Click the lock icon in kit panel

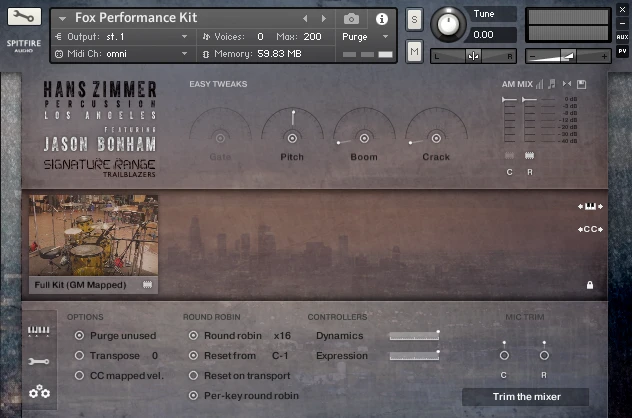[589, 285]
